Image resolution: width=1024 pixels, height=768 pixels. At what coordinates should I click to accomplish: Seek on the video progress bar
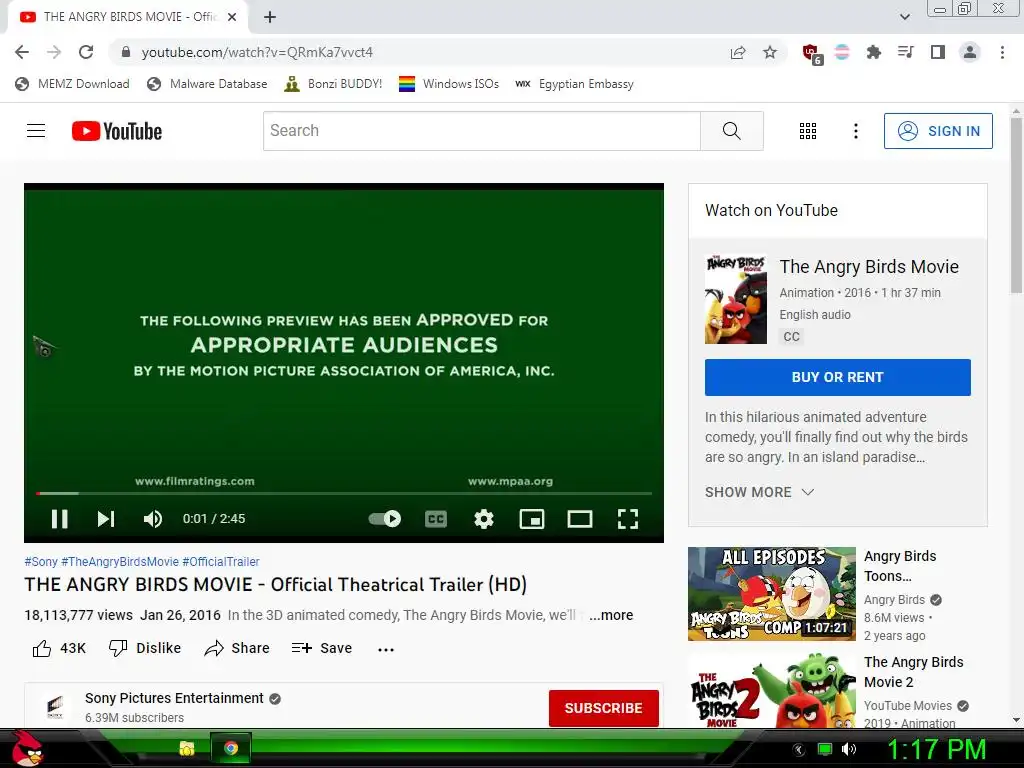(x=344, y=493)
